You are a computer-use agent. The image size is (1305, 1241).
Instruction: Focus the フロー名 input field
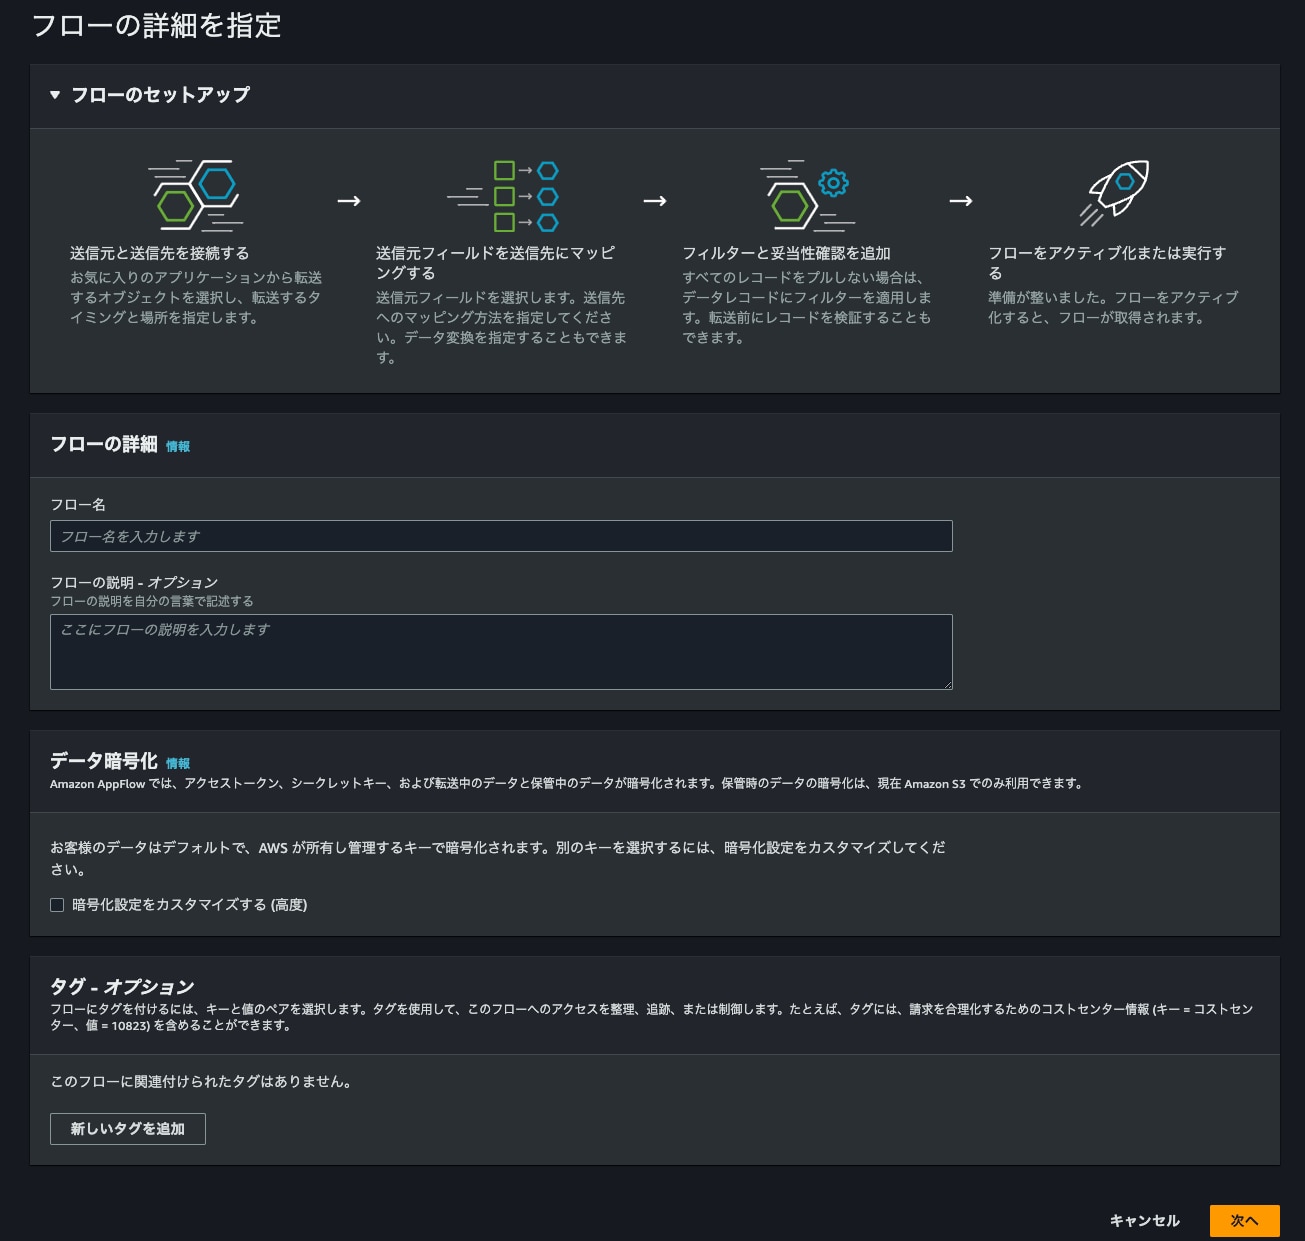501,536
